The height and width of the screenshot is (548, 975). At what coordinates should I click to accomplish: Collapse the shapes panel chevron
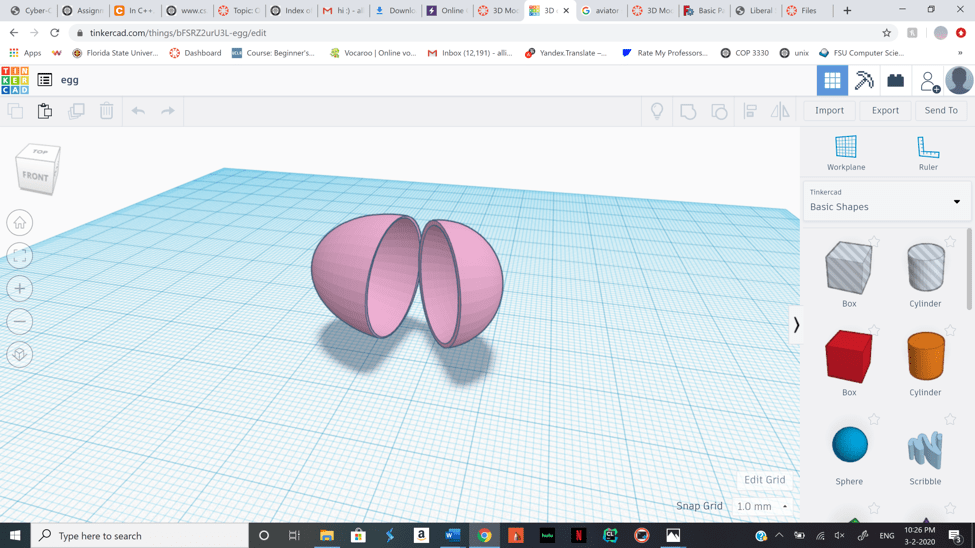pyautogui.click(x=796, y=325)
